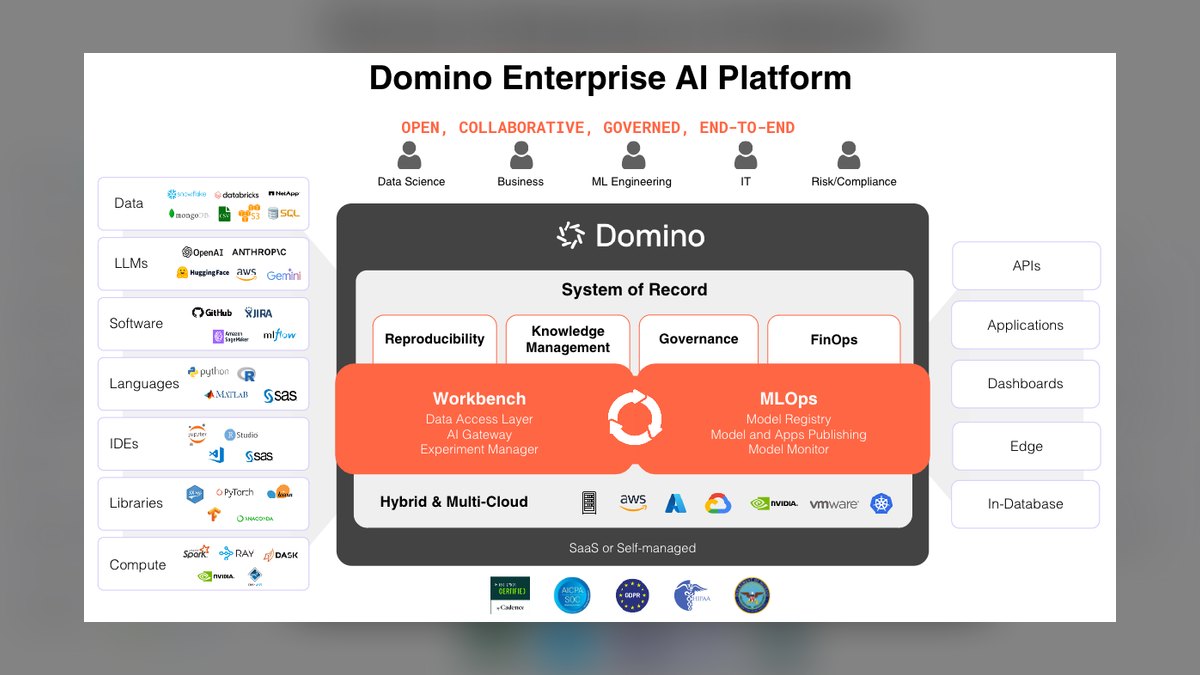1200x675 pixels.
Task: Click the "Experiment Manager" text
Action: [479, 450]
